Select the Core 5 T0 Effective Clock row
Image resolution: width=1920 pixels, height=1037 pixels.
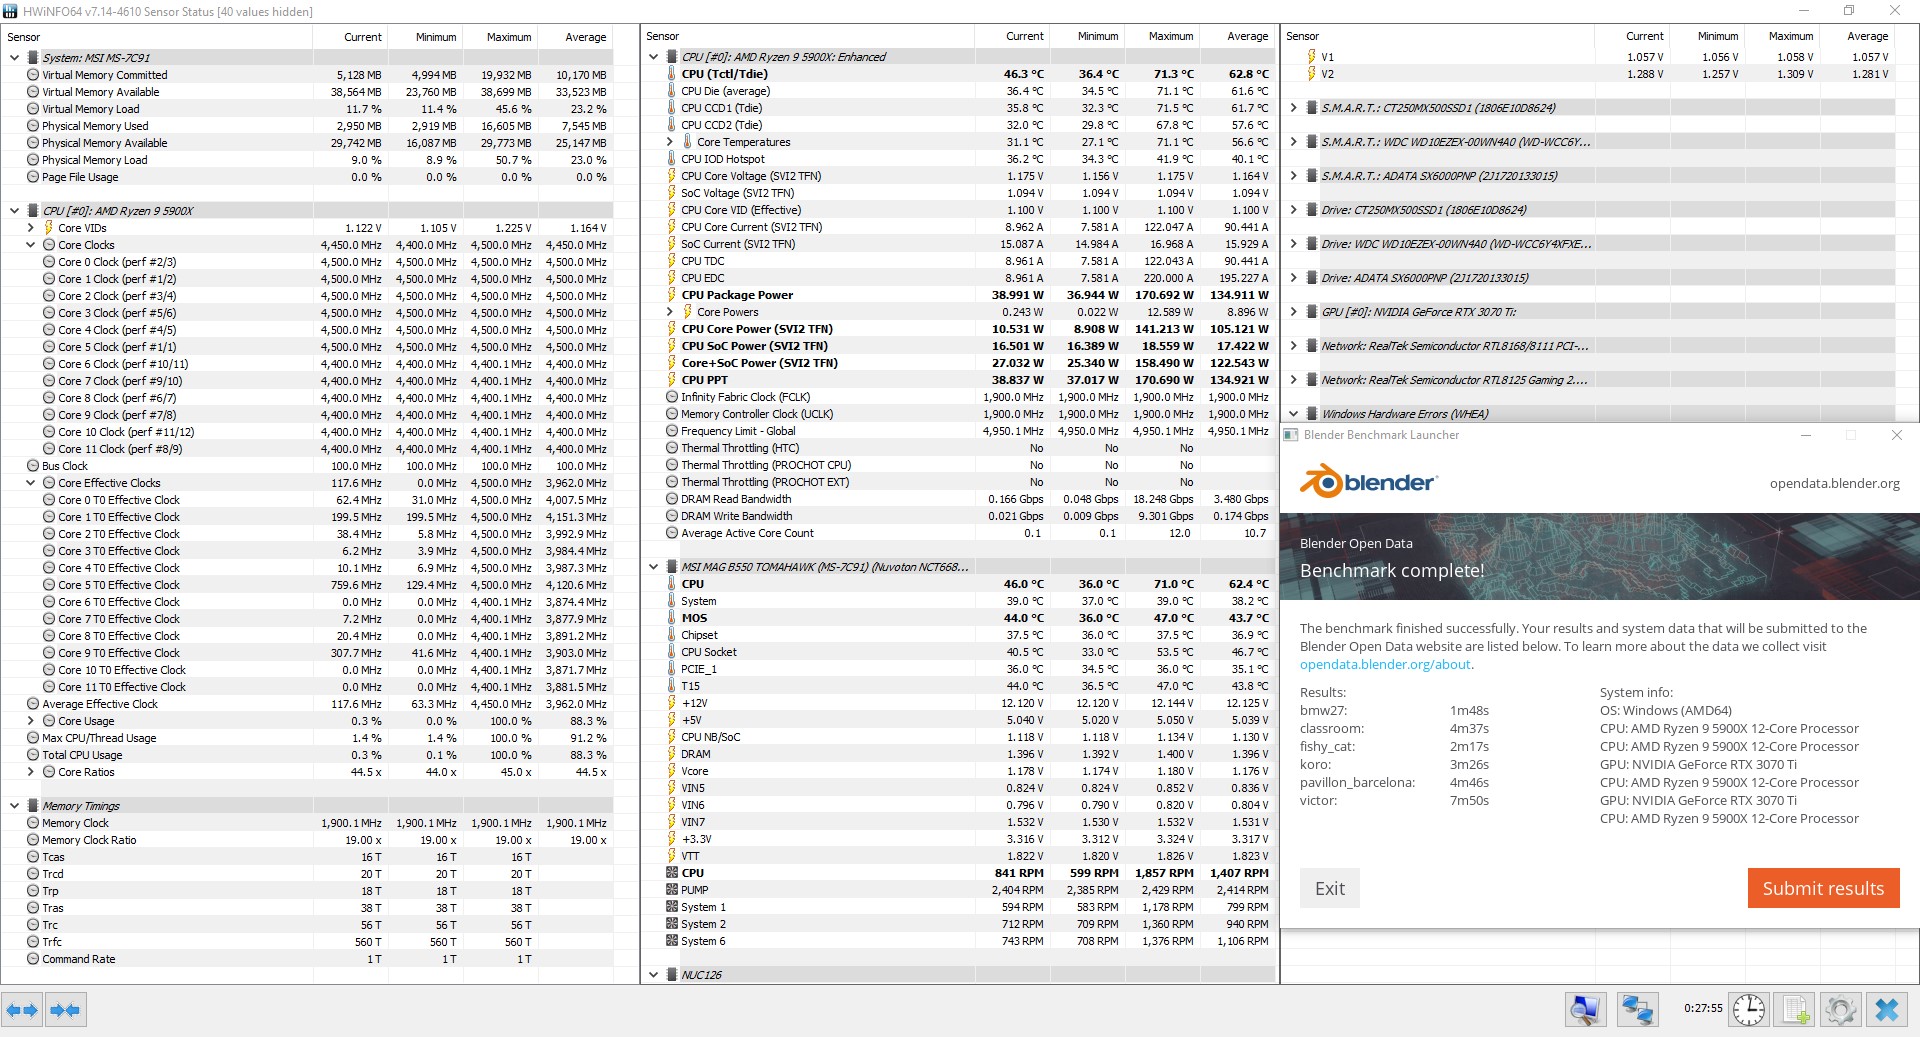pos(308,585)
